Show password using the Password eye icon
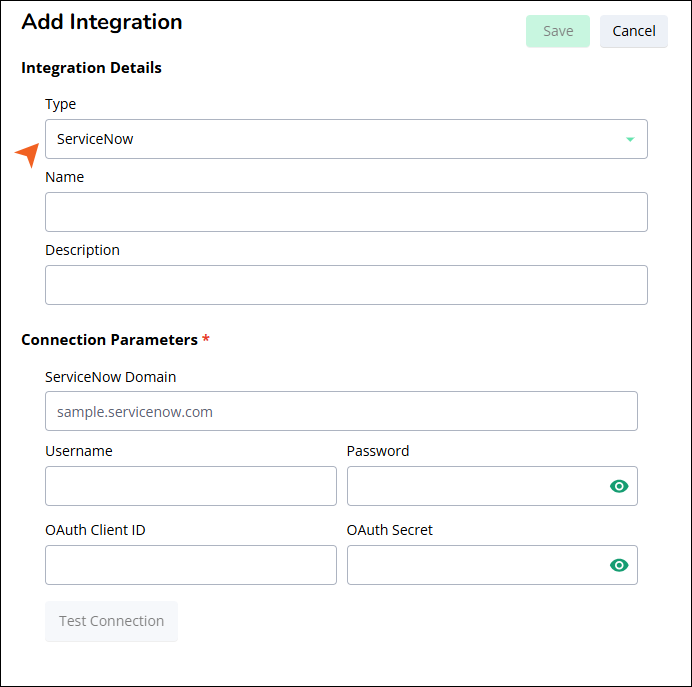This screenshot has width=692, height=687. pyautogui.click(x=619, y=486)
